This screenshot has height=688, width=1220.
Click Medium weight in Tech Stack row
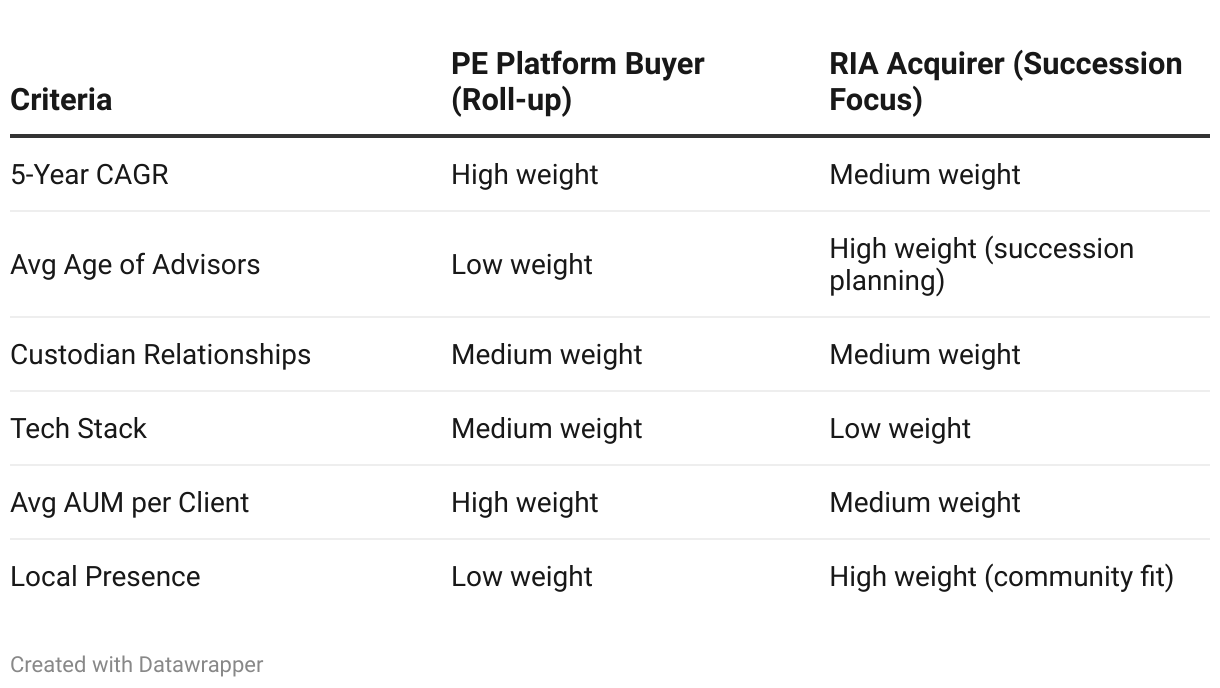(x=547, y=428)
